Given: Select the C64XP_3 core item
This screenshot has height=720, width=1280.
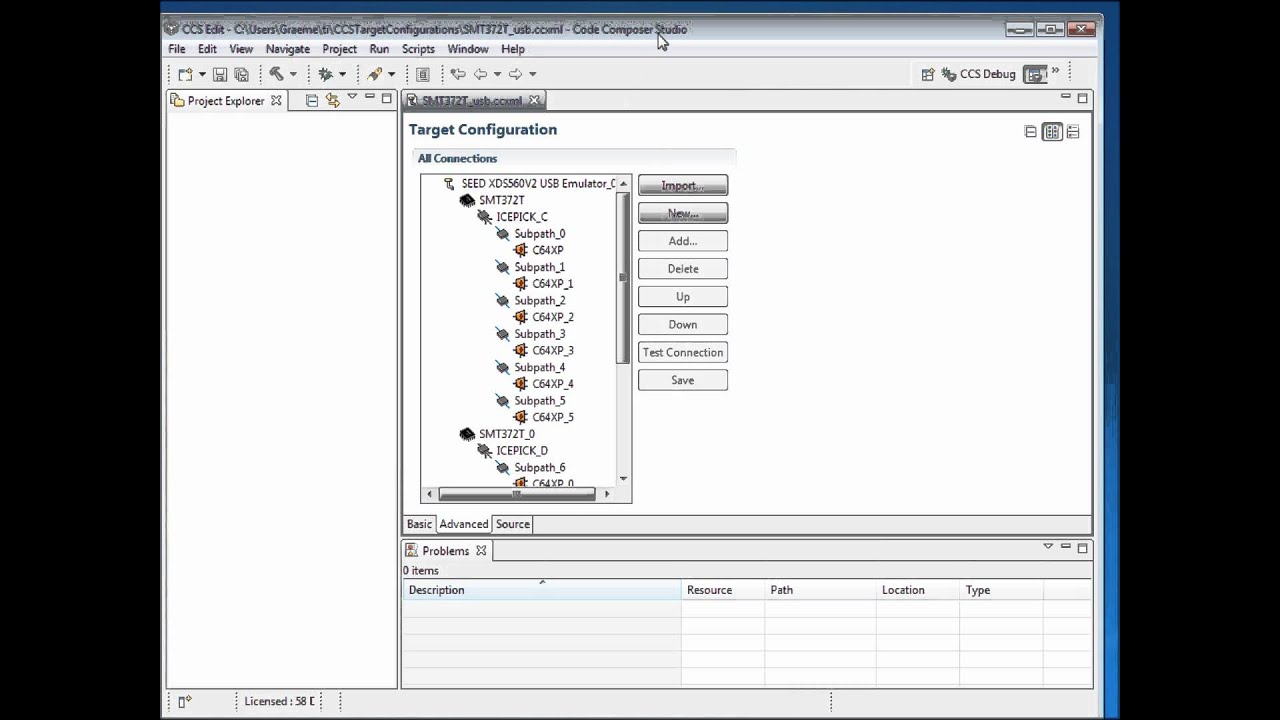Looking at the screenshot, I should click(x=552, y=351).
